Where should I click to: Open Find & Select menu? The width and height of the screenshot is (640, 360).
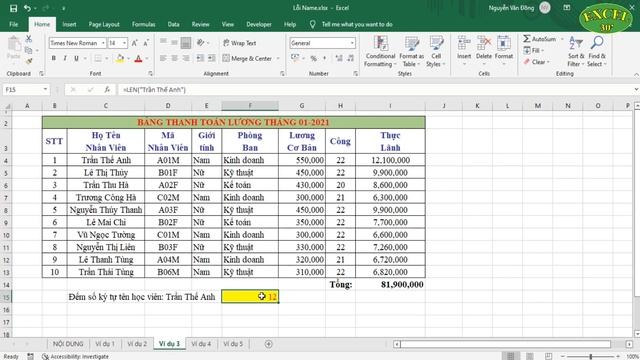[x=597, y=51]
